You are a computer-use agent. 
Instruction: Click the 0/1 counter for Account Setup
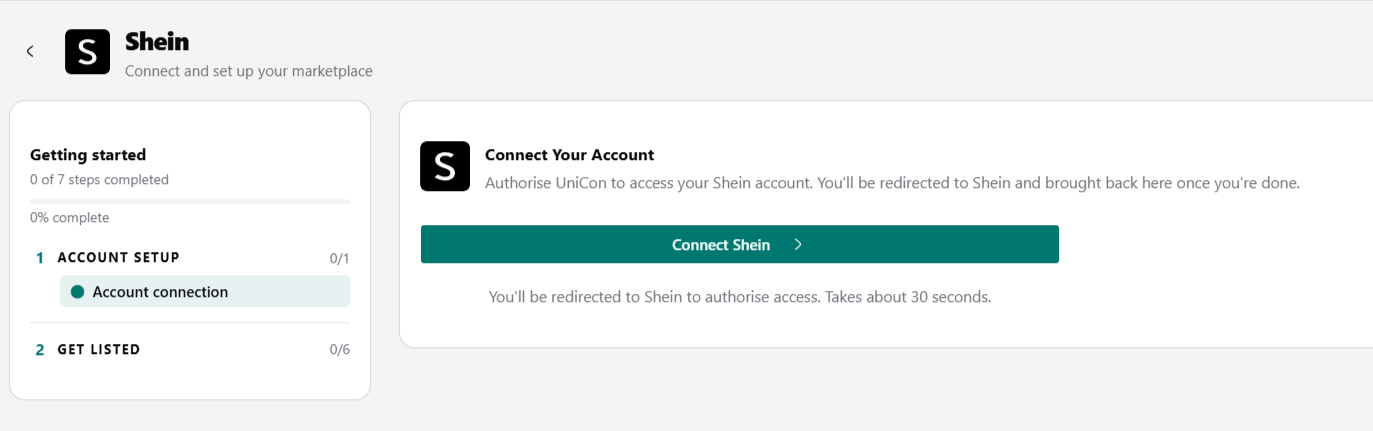pyautogui.click(x=339, y=258)
